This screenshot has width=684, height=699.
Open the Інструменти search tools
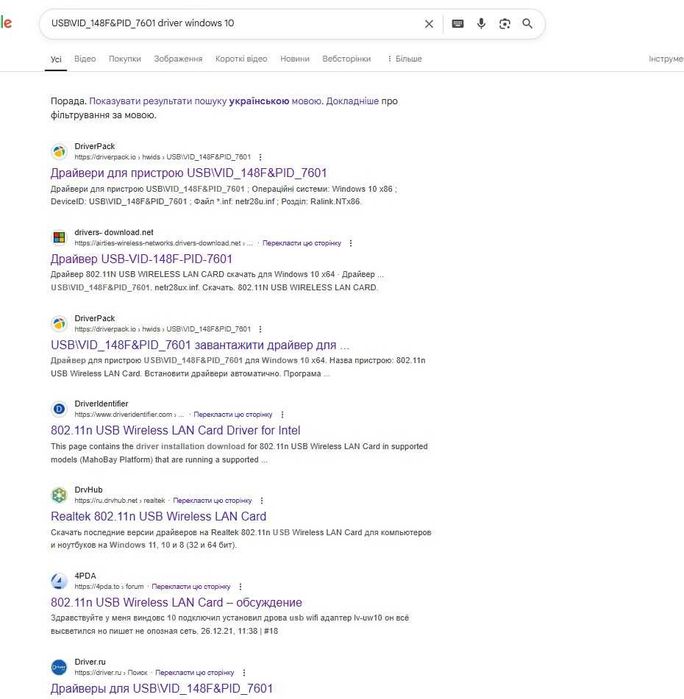[x=666, y=59]
